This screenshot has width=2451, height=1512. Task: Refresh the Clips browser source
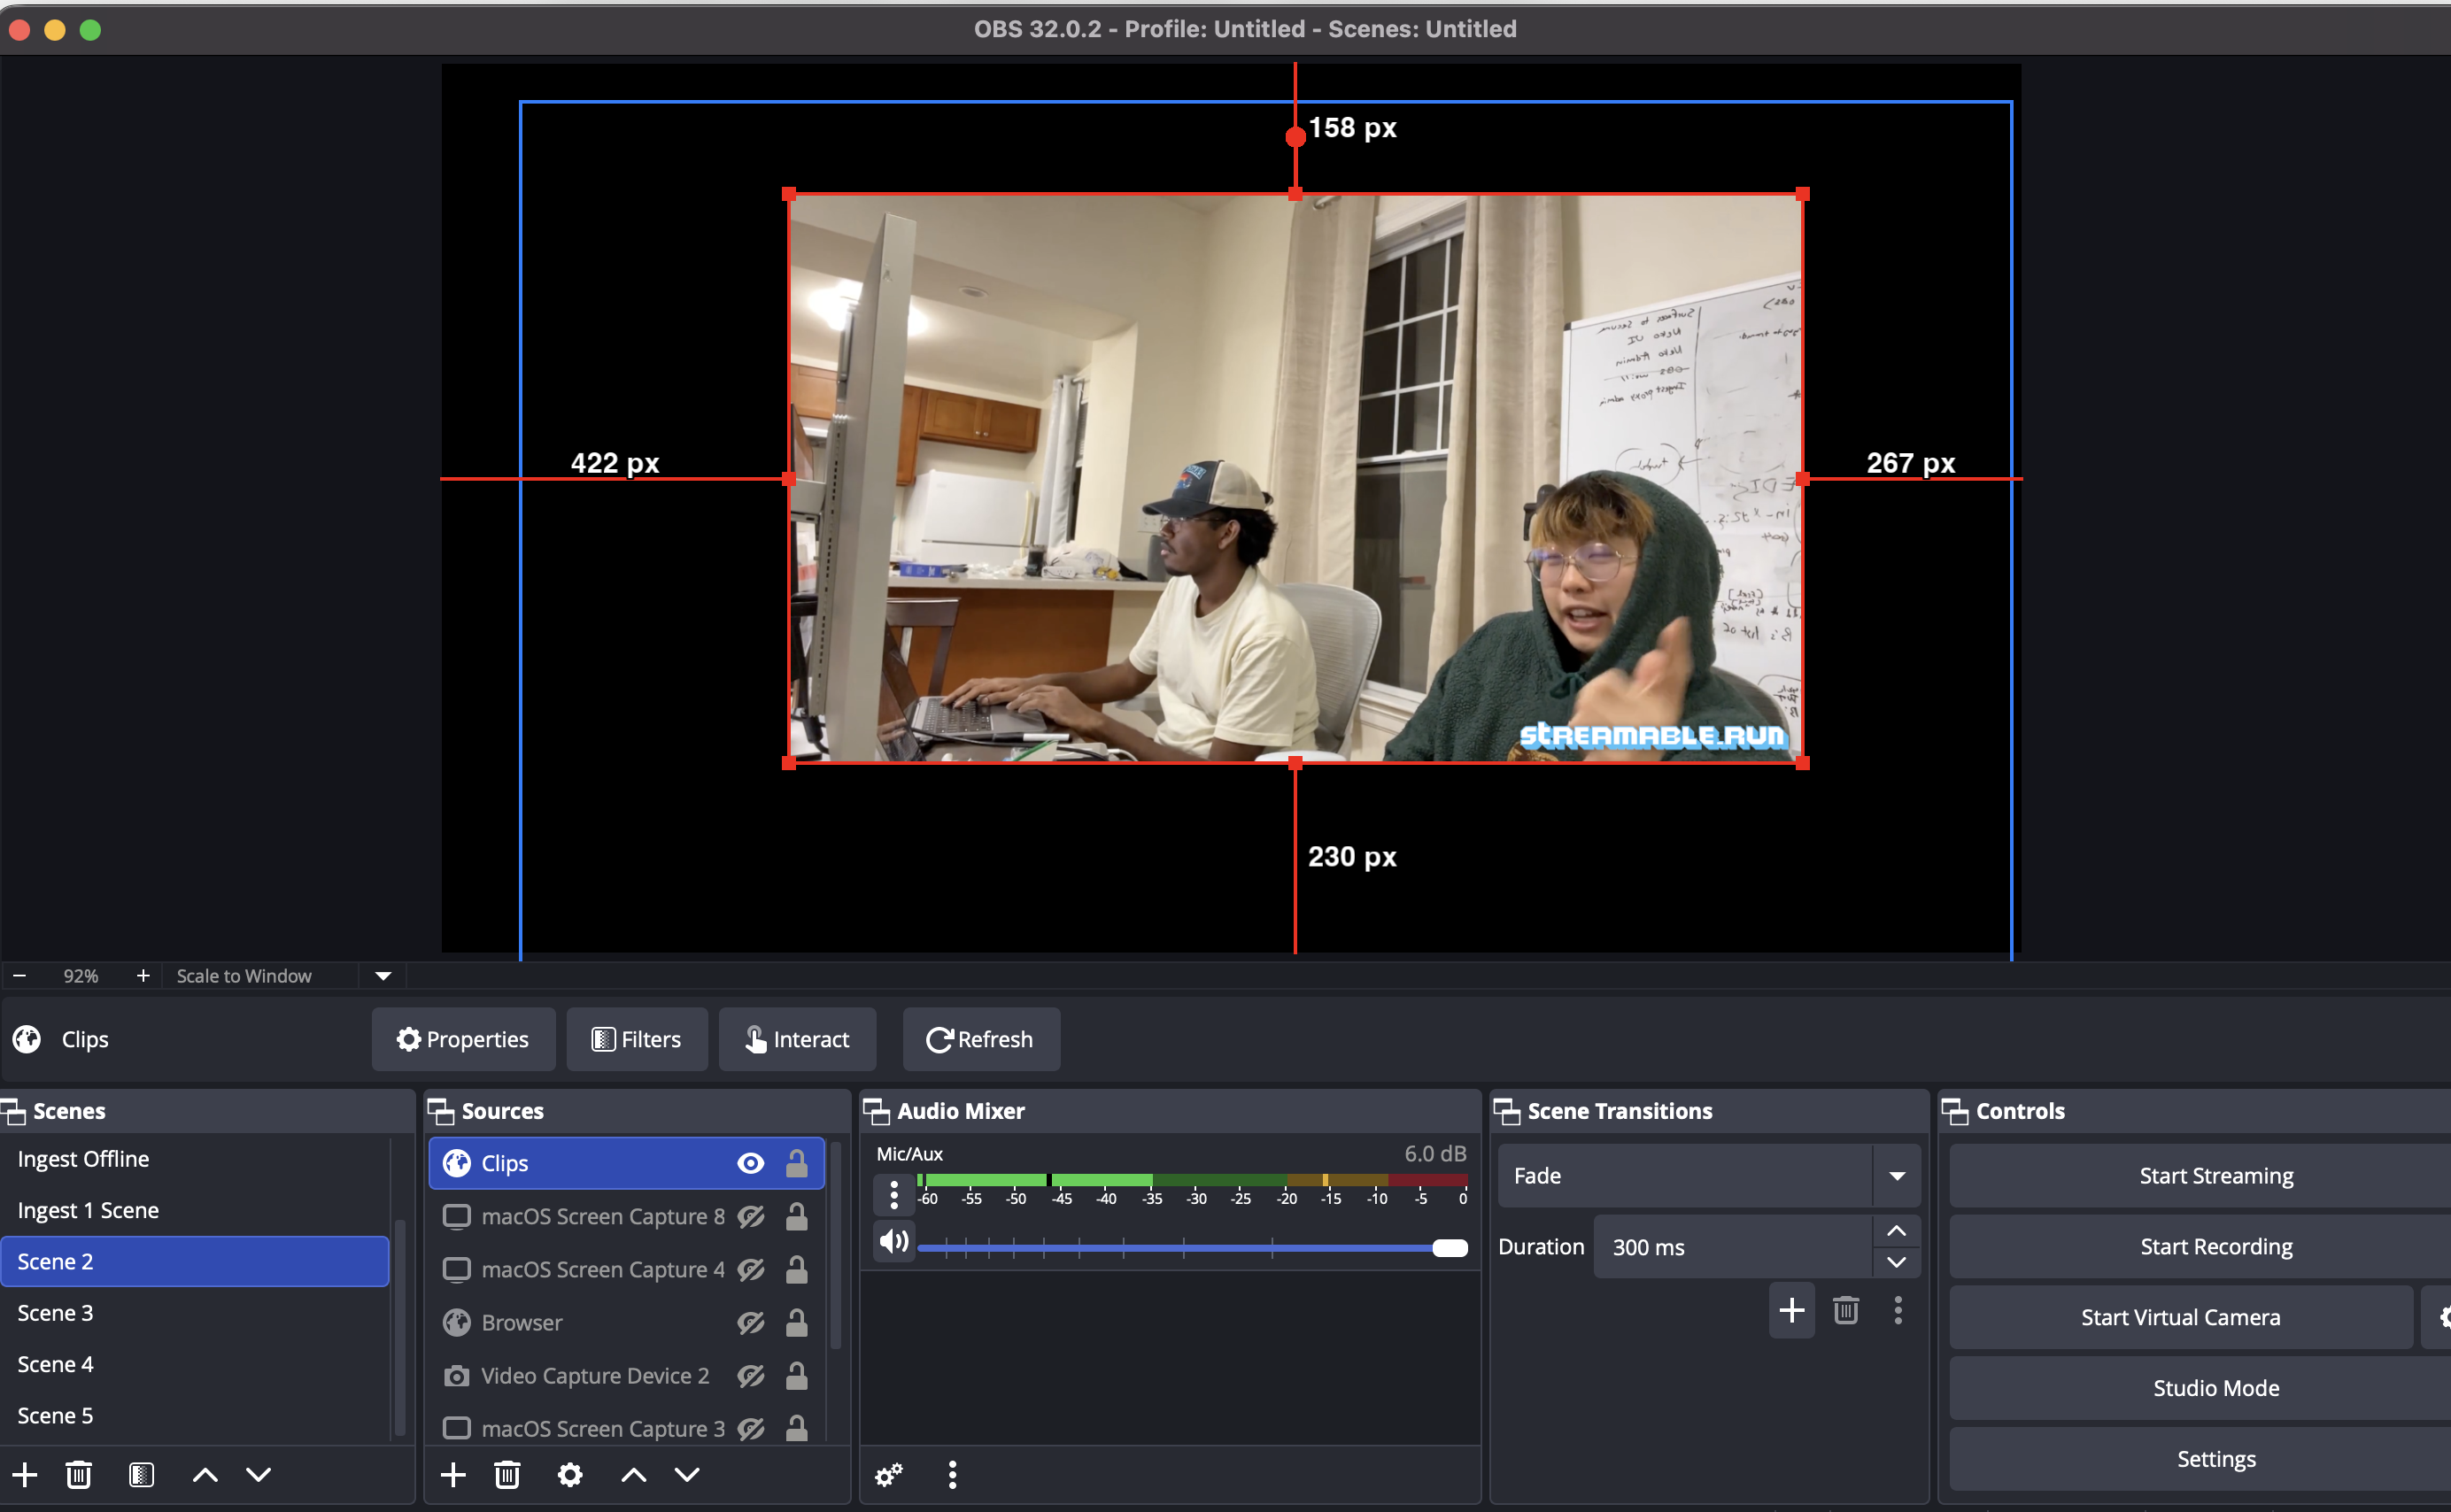(x=980, y=1039)
